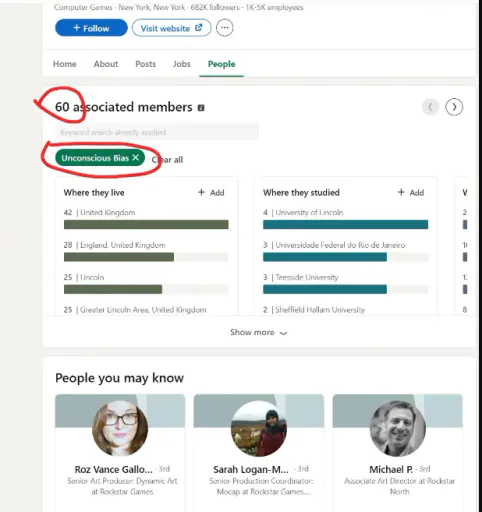Open the Posts tab

coord(145,64)
